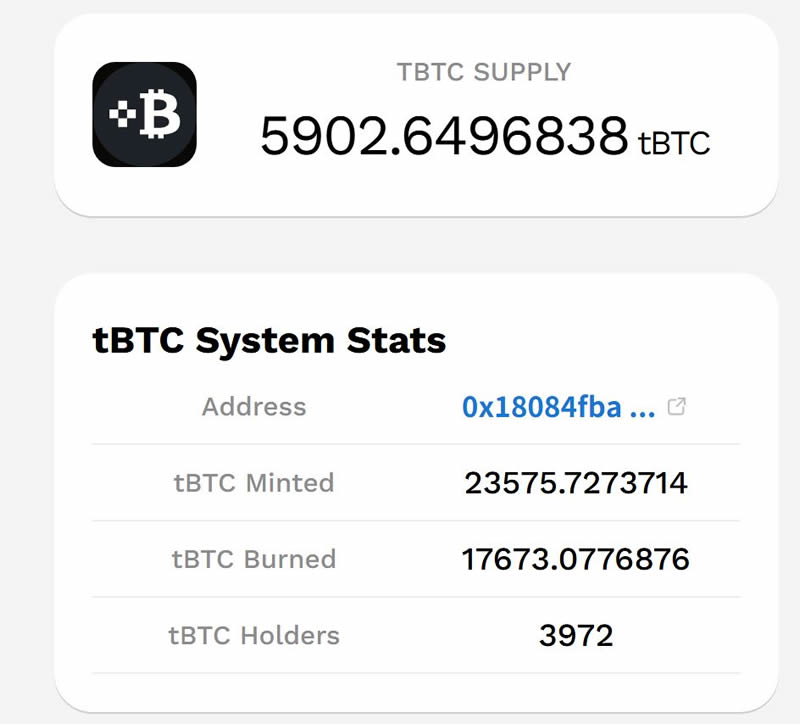
Task: Click the divider line below the tBTC Minted row
Action: pyautogui.click(x=416, y=521)
